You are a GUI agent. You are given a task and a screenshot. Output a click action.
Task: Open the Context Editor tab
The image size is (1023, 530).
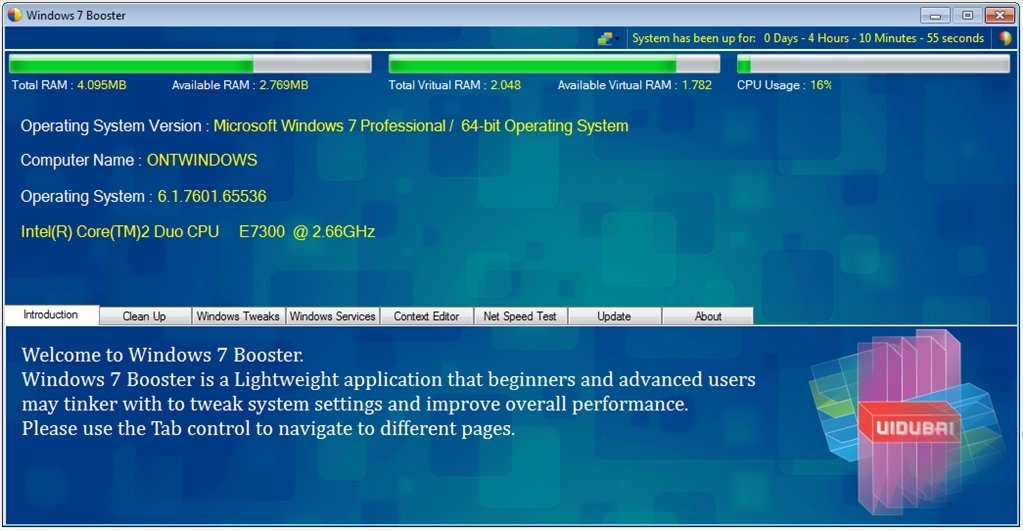point(427,317)
